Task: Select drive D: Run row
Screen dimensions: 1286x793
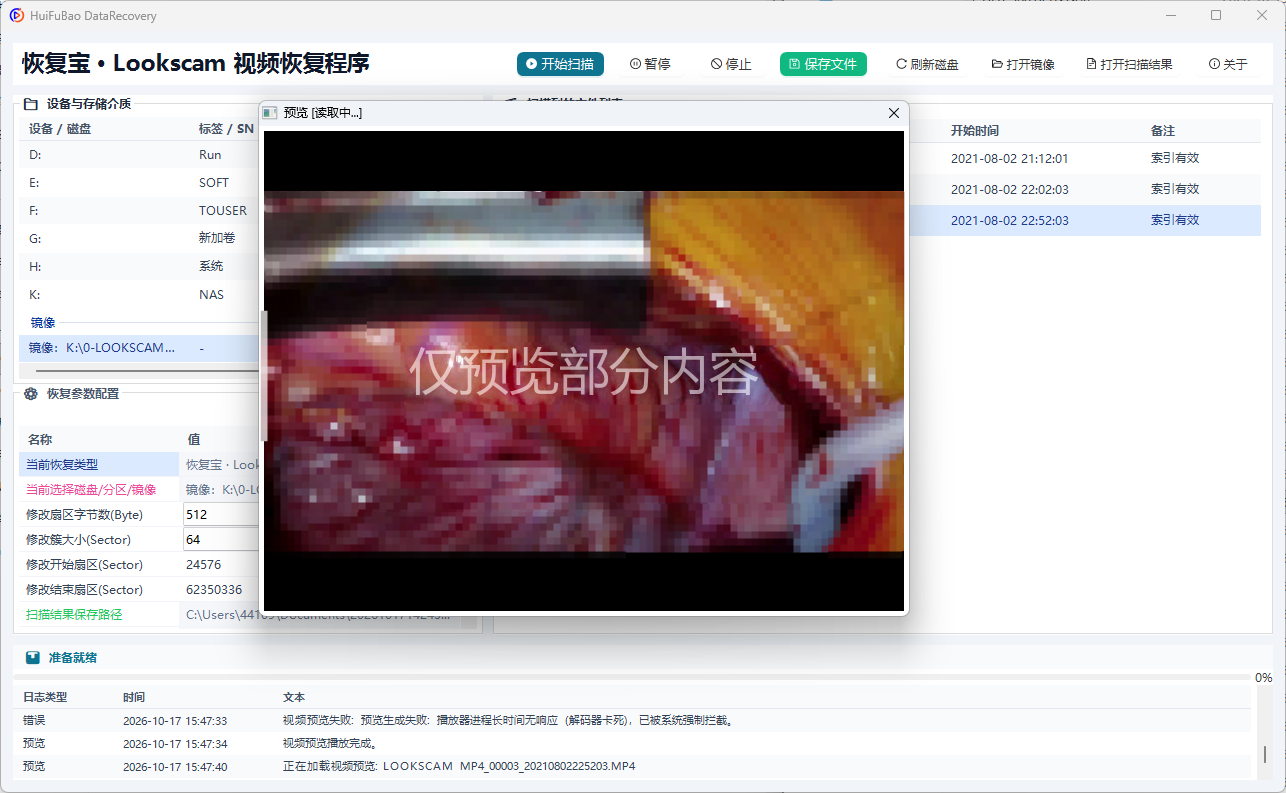Action: [x=139, y=155]
